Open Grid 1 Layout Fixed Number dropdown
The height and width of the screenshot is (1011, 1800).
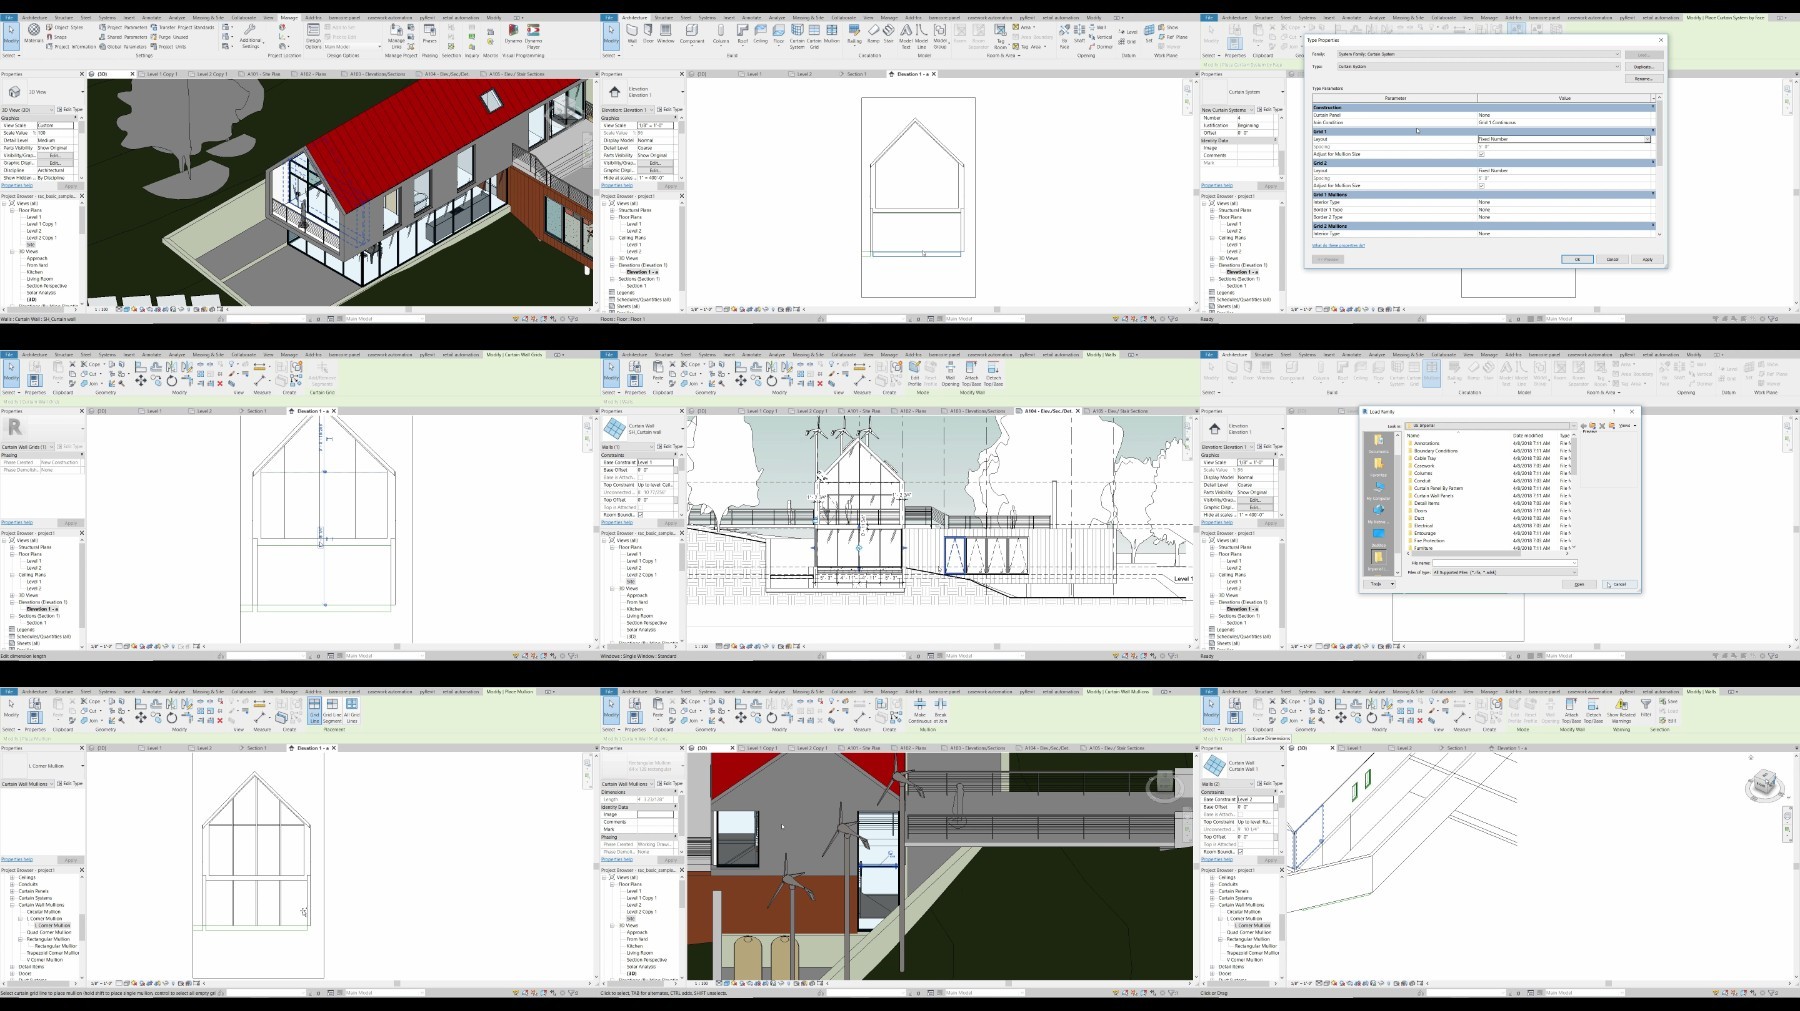(1648, 139)
